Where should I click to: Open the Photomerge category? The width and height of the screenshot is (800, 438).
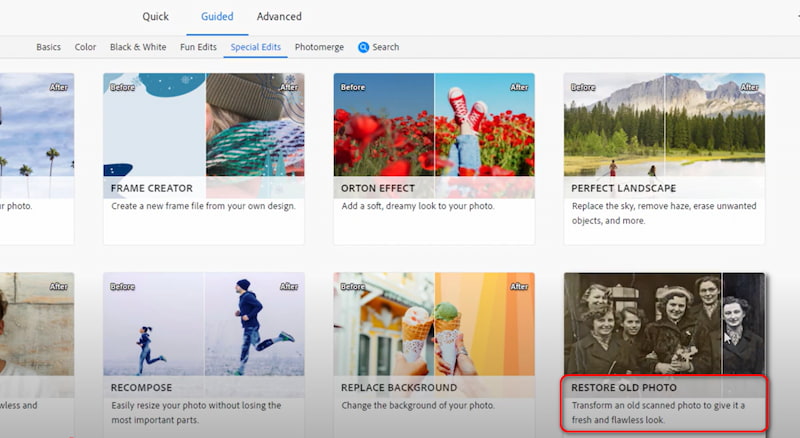coord(319,47)
